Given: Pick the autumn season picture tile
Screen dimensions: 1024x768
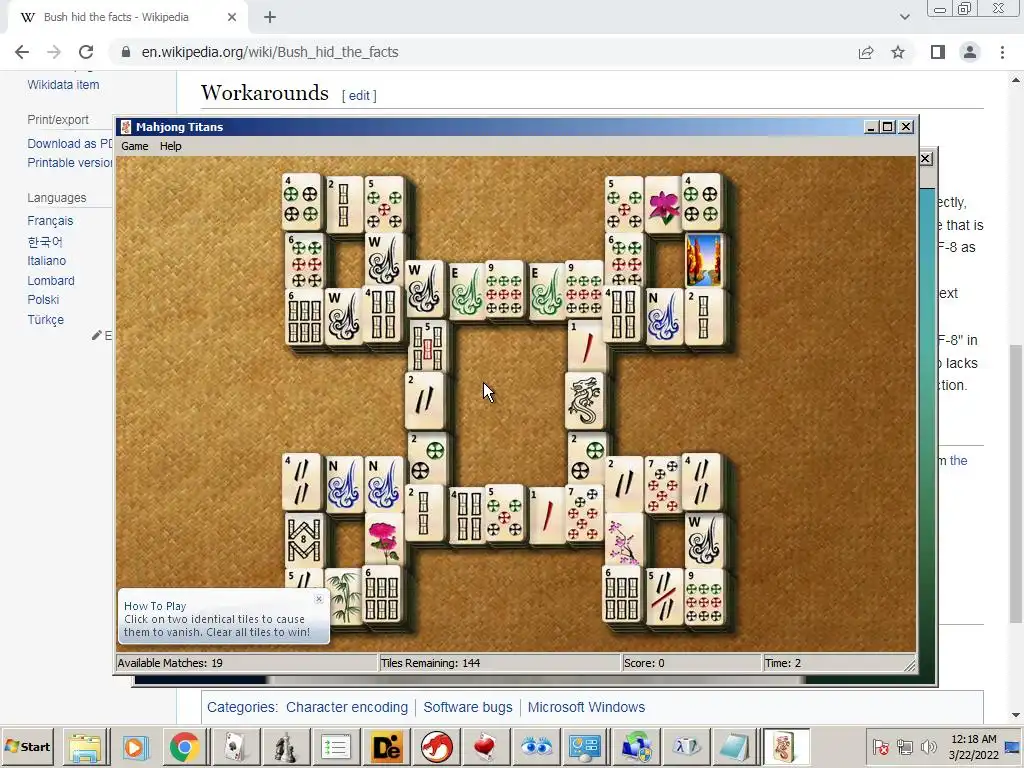Looking at the screenshot, I should point(703,261).
